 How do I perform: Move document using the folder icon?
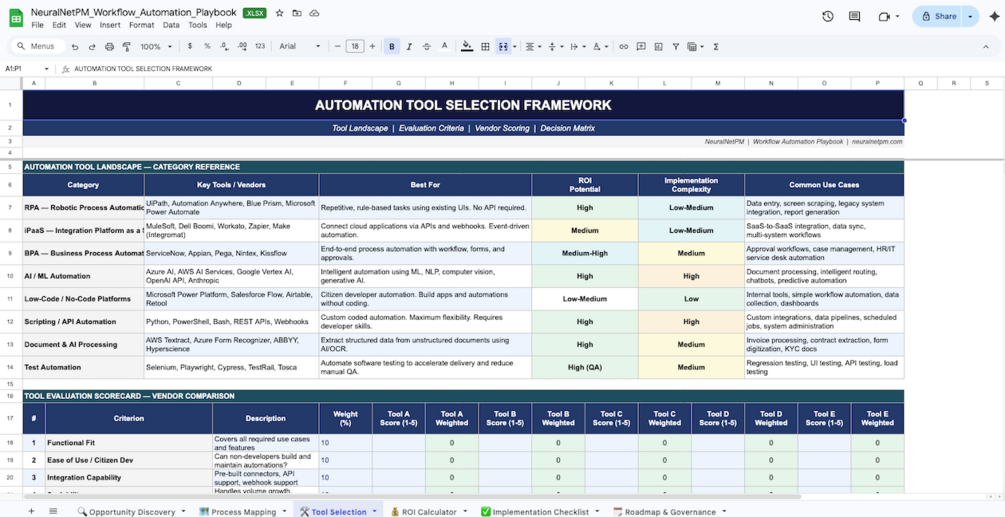coord(297,13)
